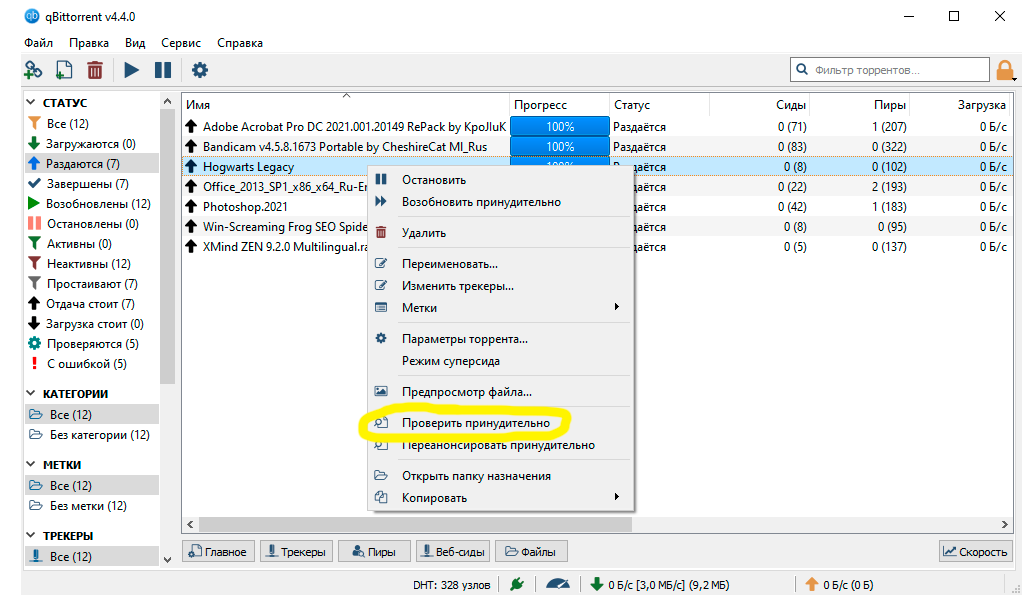
Task: Click the Adobe Acrobat 100% progress bar
Action: (x=560, y=126)
